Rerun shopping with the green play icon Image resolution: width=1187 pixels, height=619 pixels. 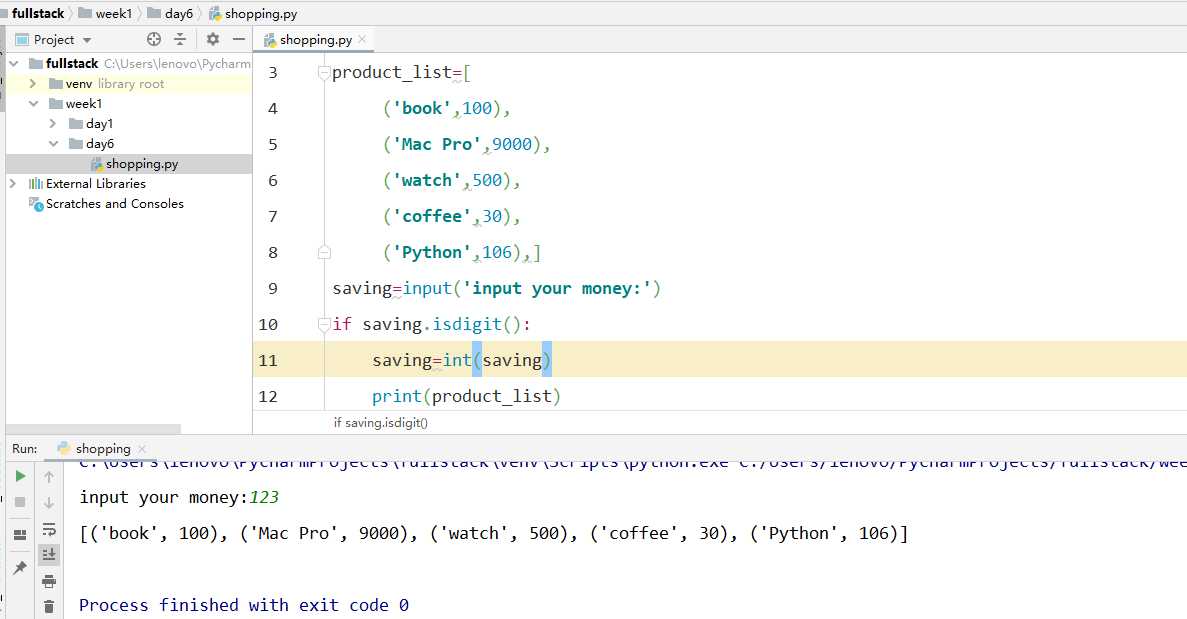click(20, 476)
